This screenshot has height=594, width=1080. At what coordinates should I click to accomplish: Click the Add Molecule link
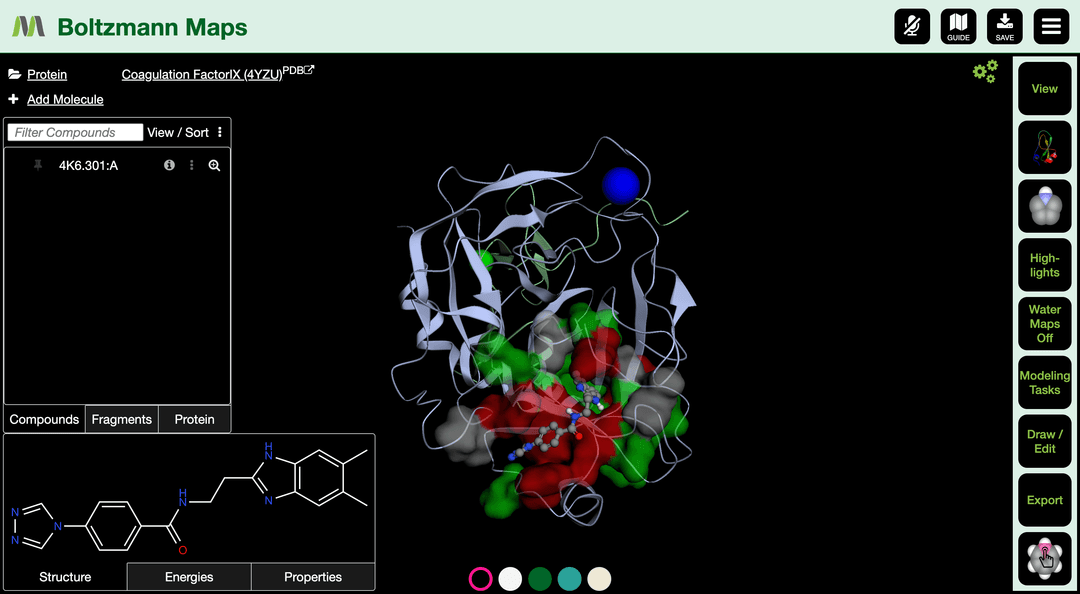[x=65, y=99]
